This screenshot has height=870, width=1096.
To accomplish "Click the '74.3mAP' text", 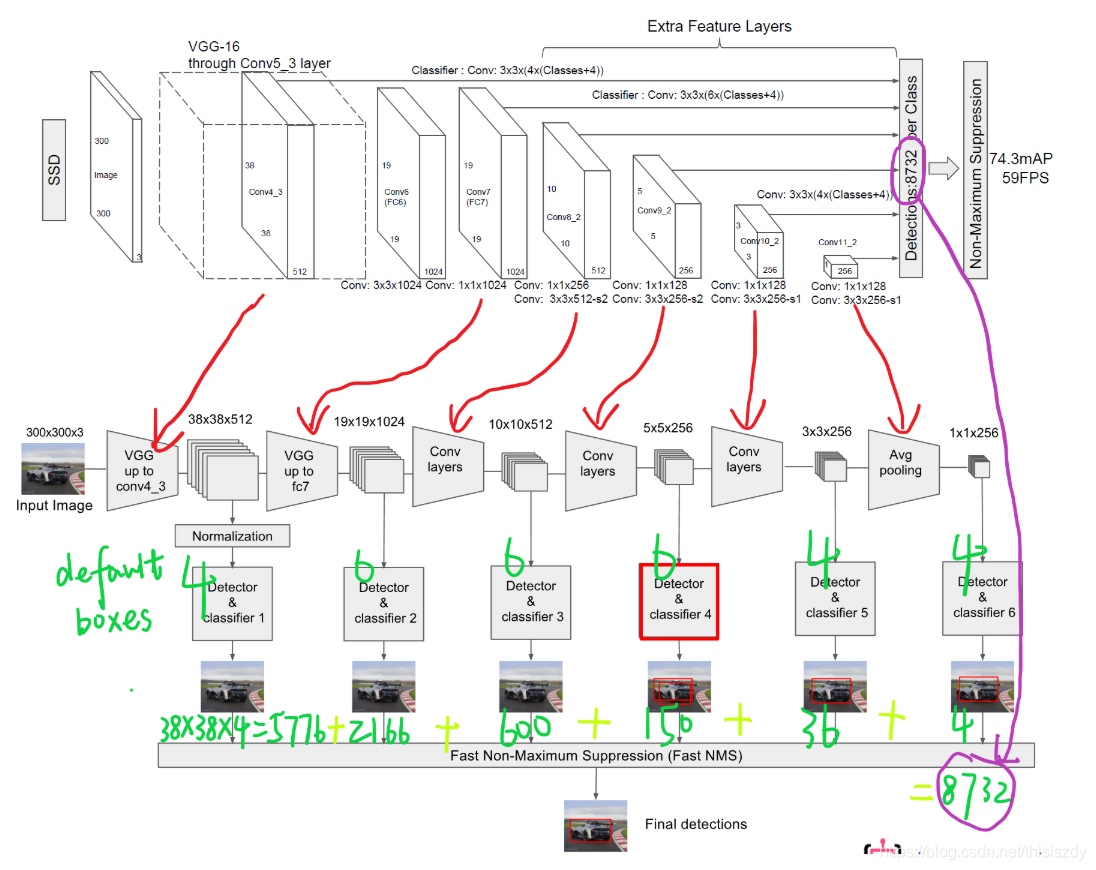I will 1021,159.
